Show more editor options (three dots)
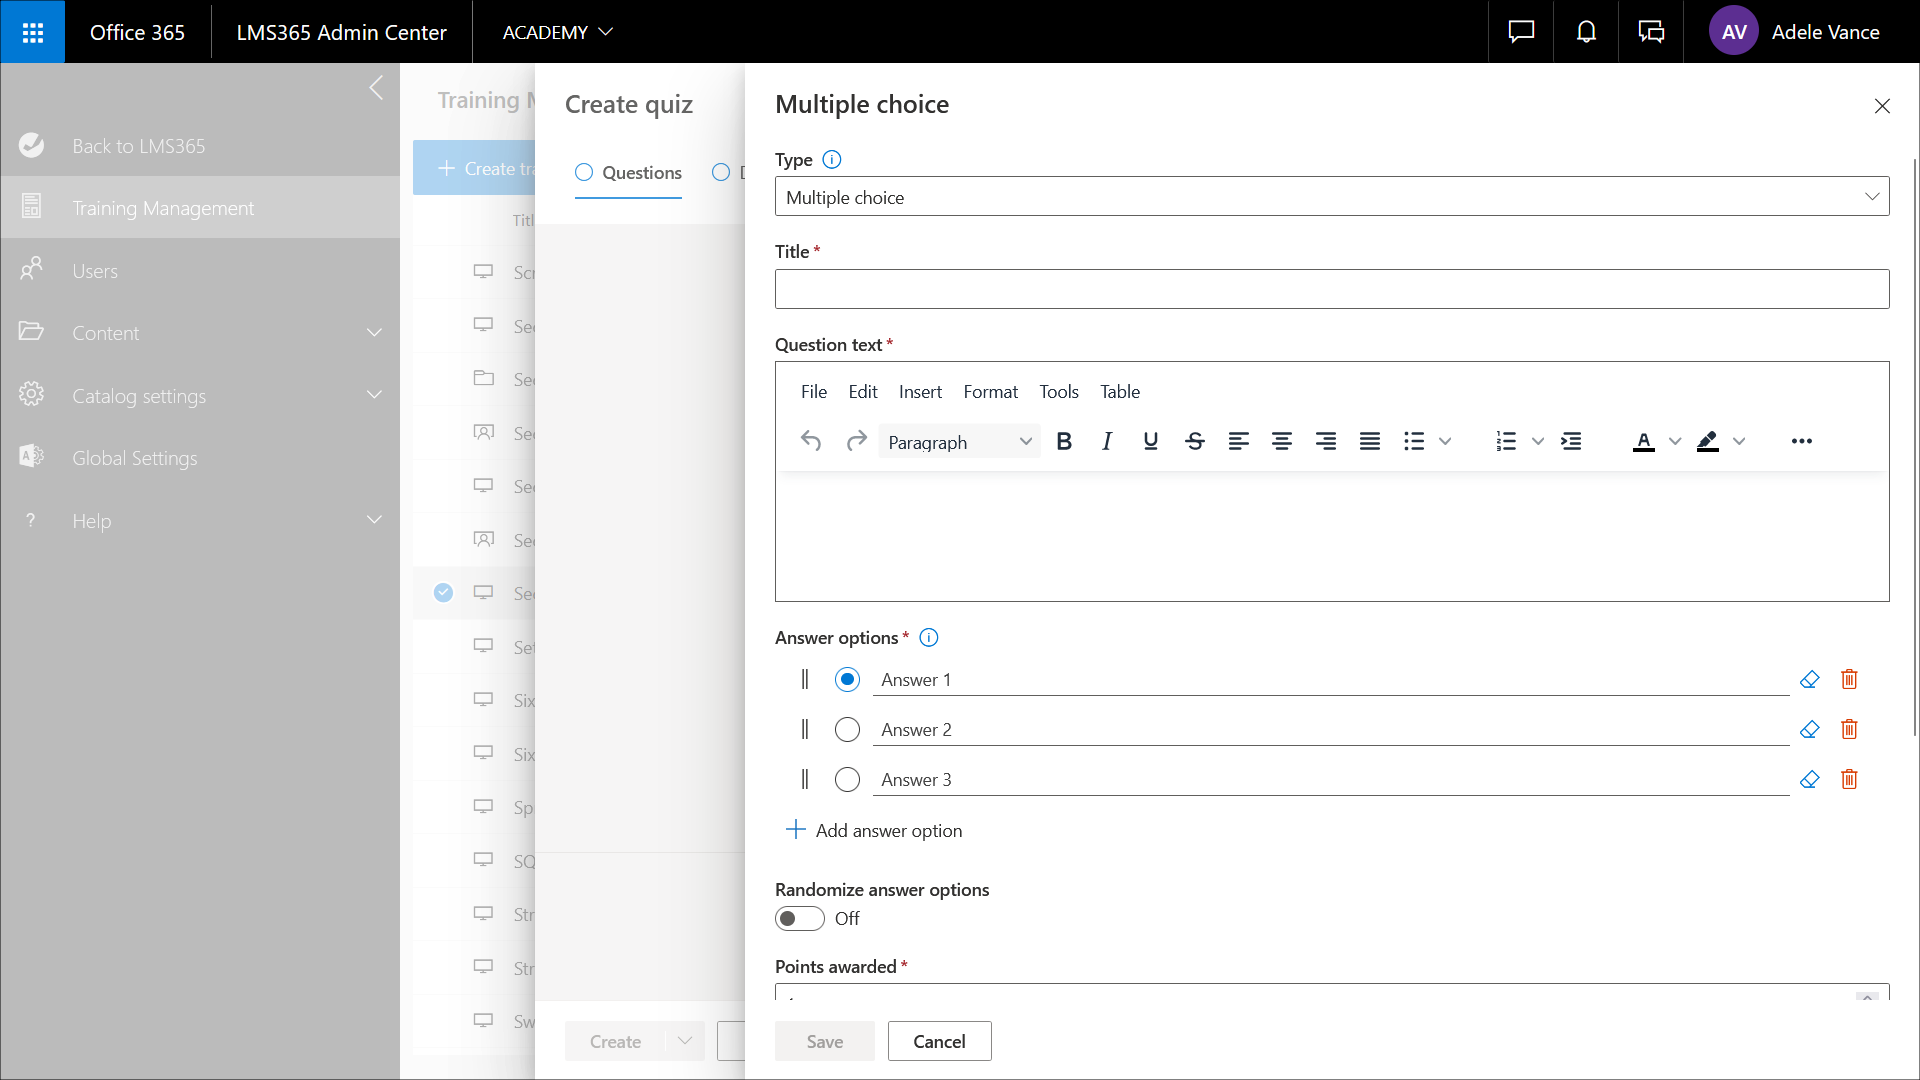Viewport: 1920px width, 1080px height. [1801, 441]
